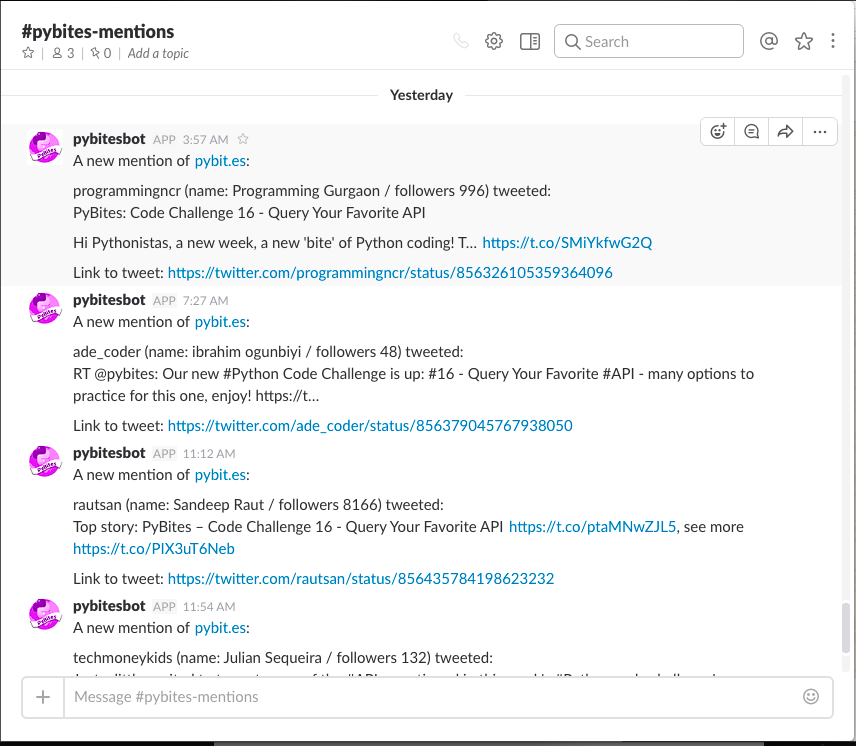Image resolution: width=856 pixels, height=746 pixels.
Task: Open mentions and reactions @ icon
Action: tap(769, 41)
